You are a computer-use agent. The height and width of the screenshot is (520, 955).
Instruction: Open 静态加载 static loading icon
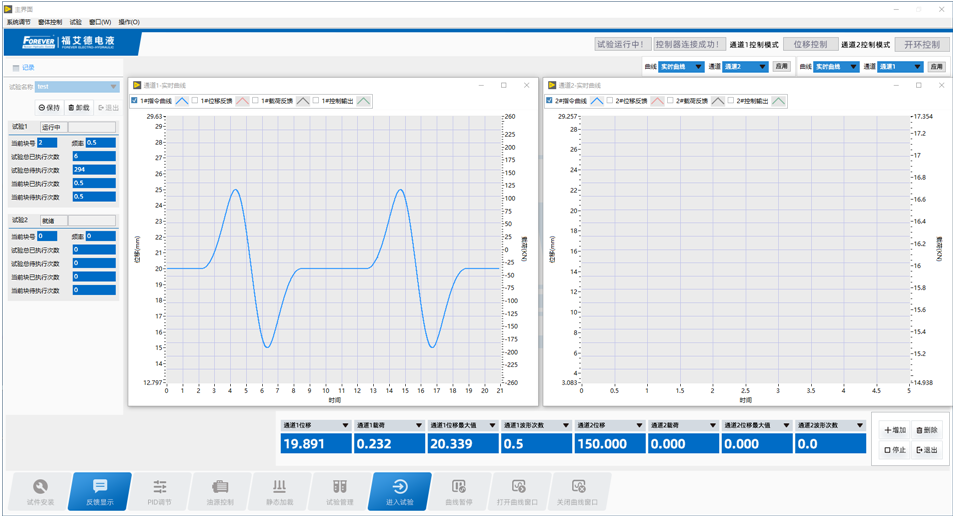pos(279,491)
